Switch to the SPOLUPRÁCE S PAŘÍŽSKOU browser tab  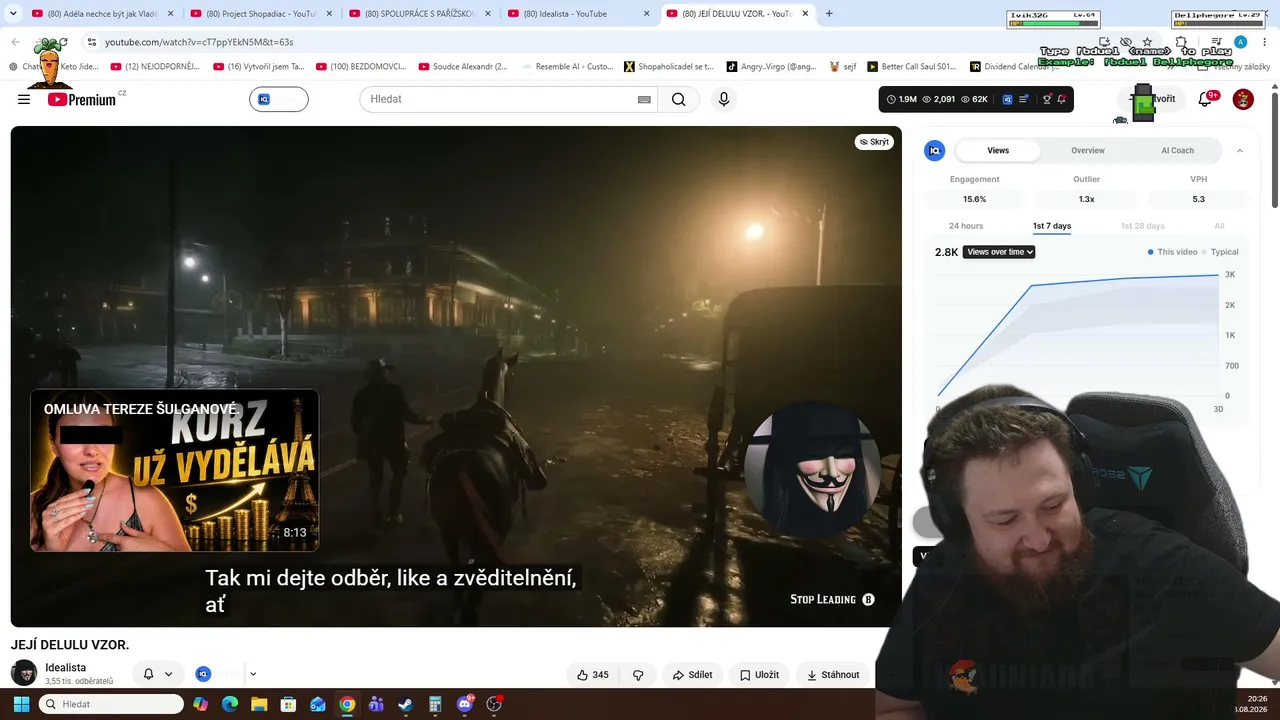420,14
